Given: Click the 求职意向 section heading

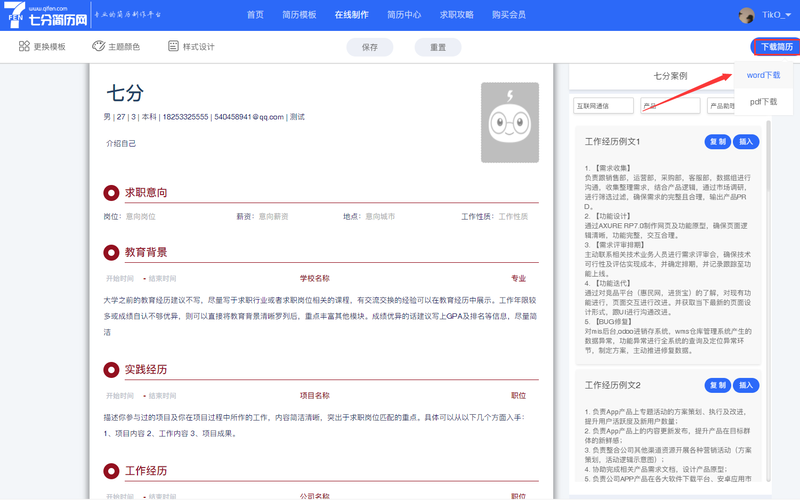Looking at the screenshot, I should (x=146, y=192).
